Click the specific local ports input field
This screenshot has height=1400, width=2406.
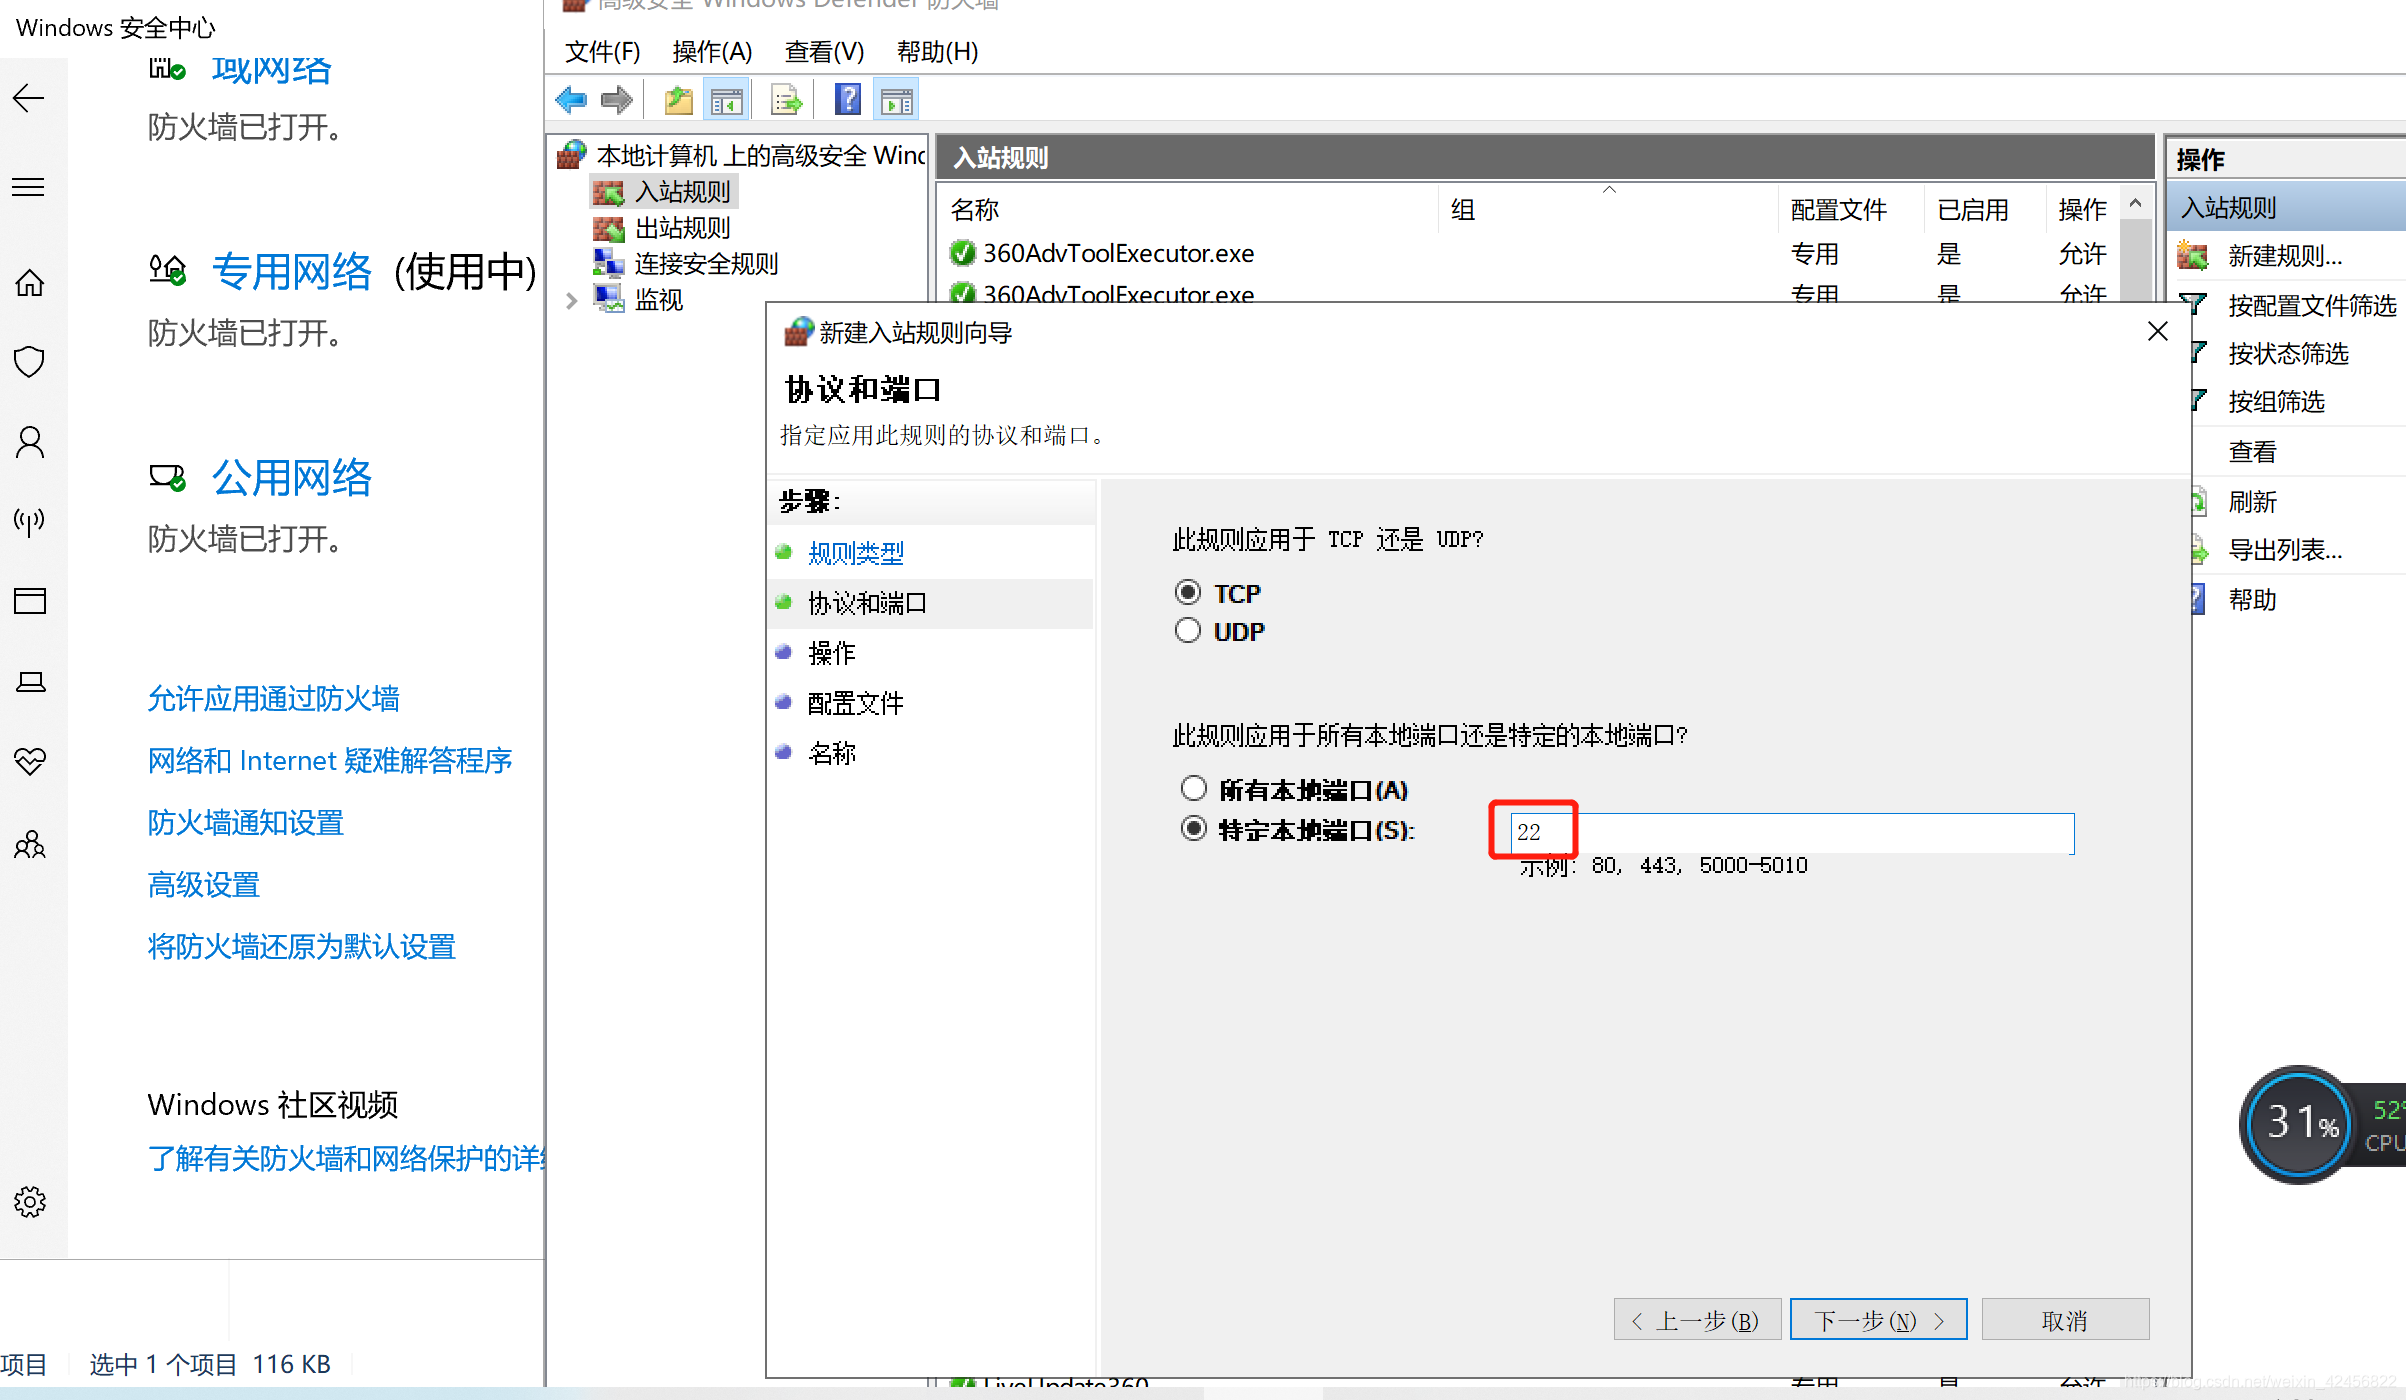coord(1790,832)
